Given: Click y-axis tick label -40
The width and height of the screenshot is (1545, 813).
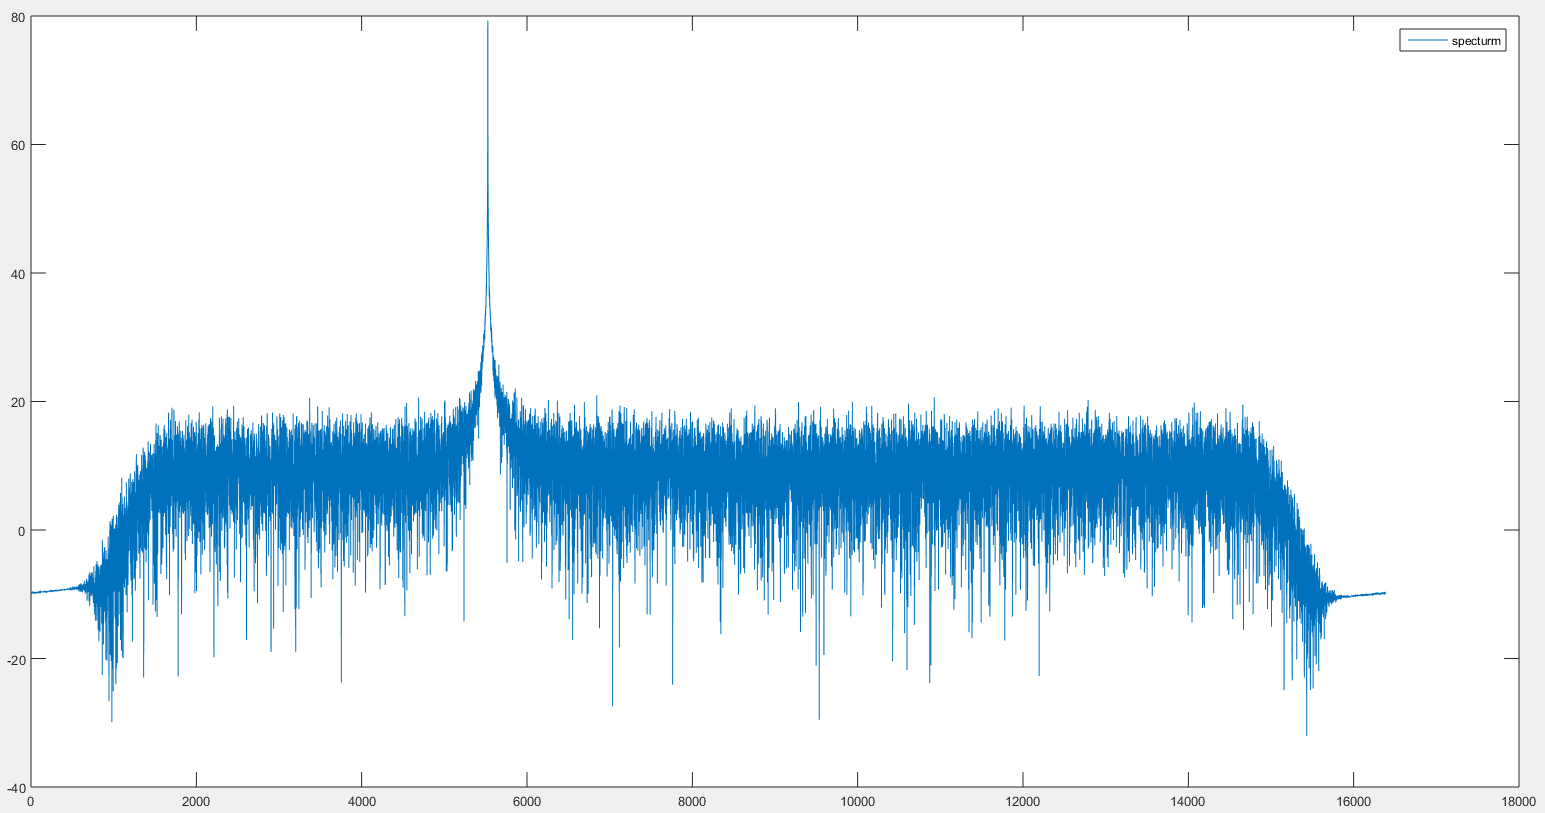Looking at the screenshot, I should point(16,787).
